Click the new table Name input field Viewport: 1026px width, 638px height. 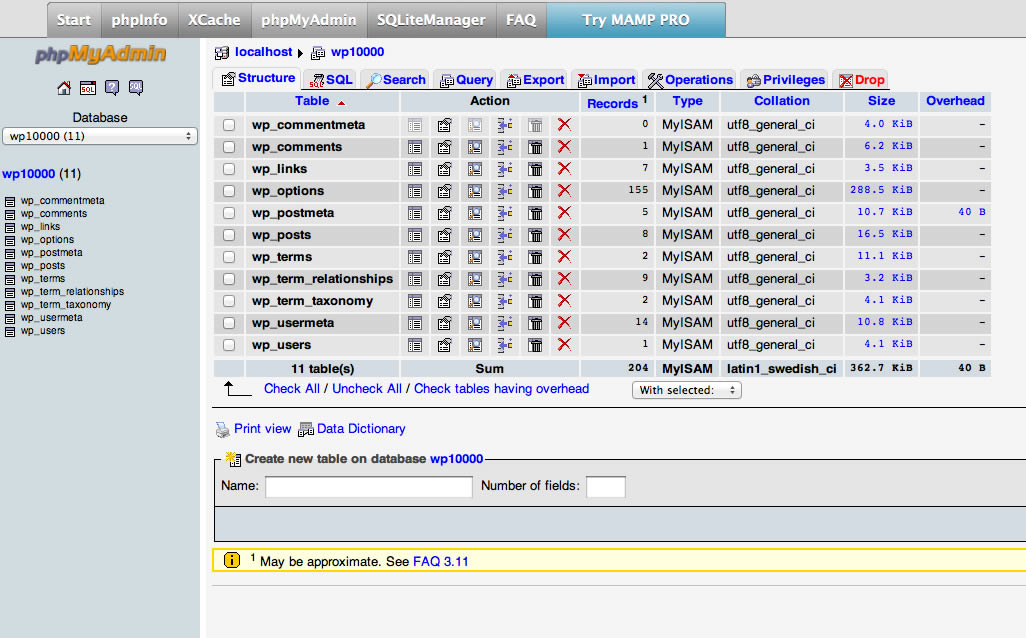pos(368,487)
